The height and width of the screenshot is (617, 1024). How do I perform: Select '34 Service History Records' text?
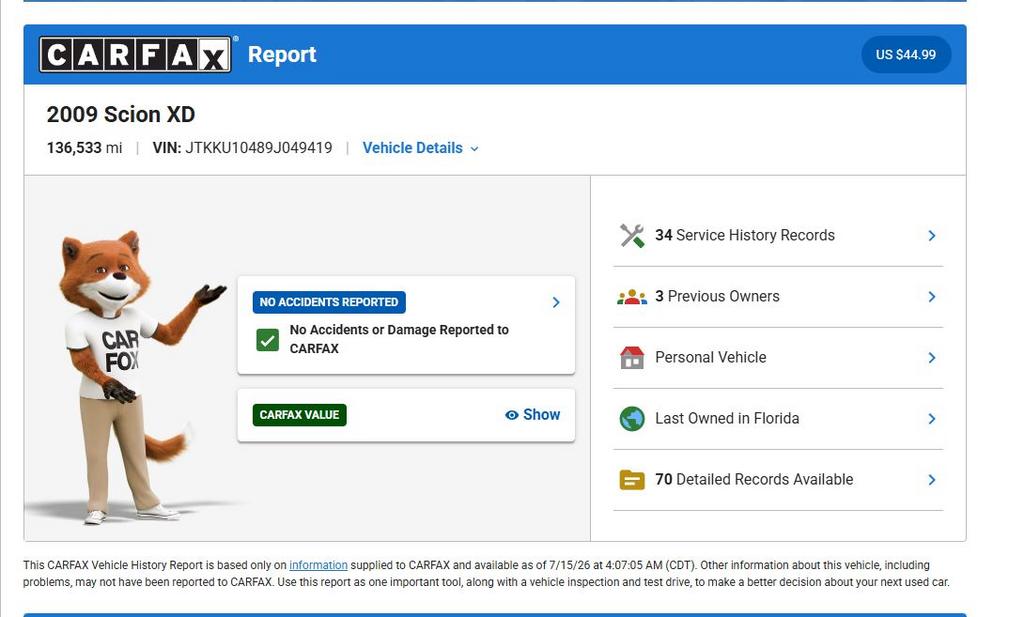pyautogui.click(x=745, y=236)
